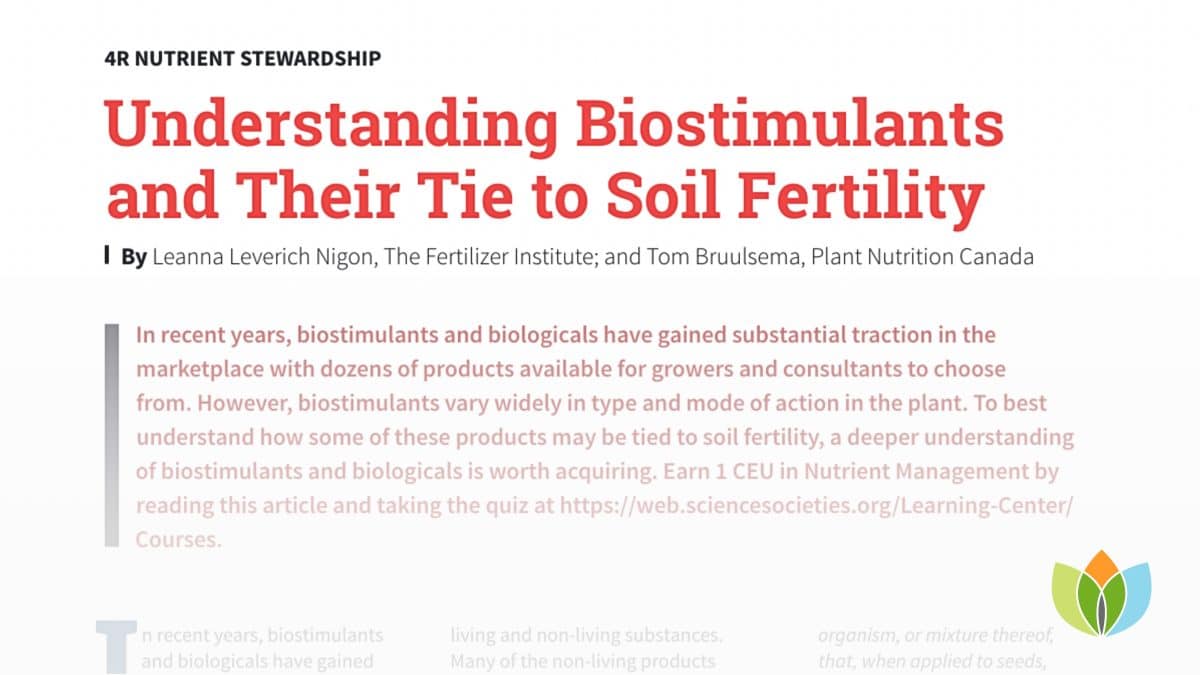Click the 4R Nutrient Stewardship section label
This screenshot has height=675, width=1200.
point(242,58)
